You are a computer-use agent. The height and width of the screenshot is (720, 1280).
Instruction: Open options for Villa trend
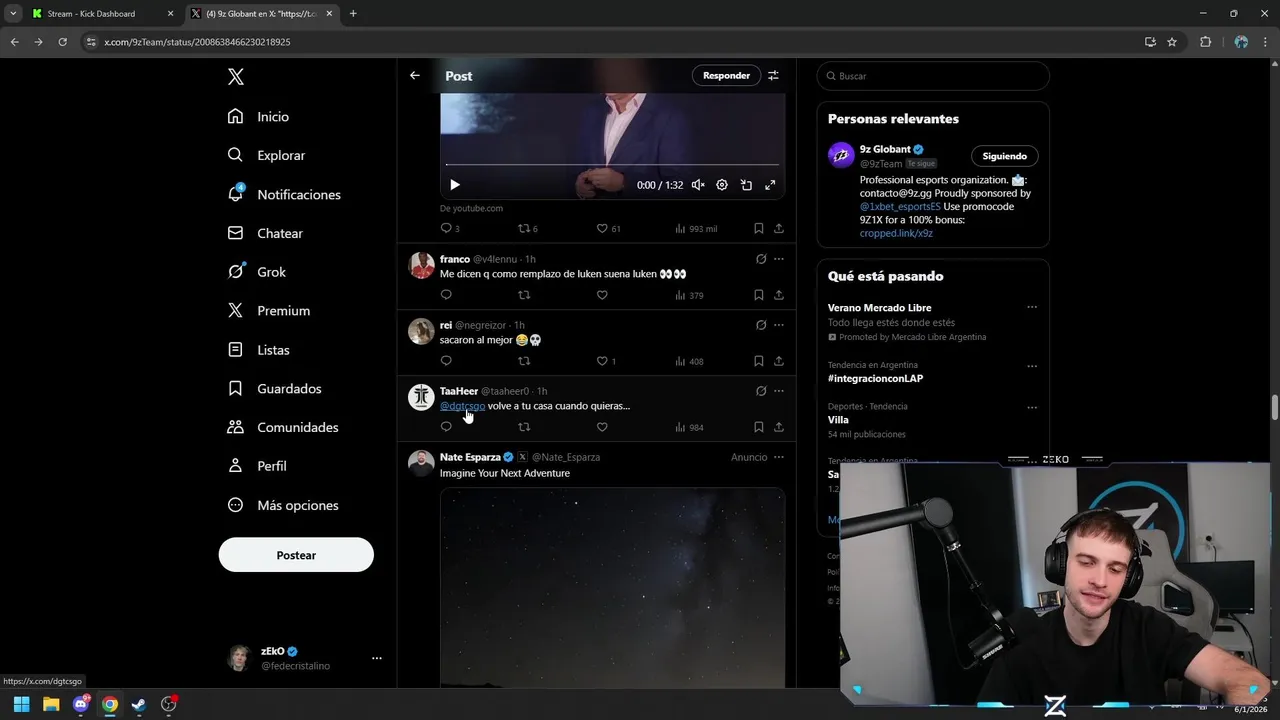[x=1032, y=408]
